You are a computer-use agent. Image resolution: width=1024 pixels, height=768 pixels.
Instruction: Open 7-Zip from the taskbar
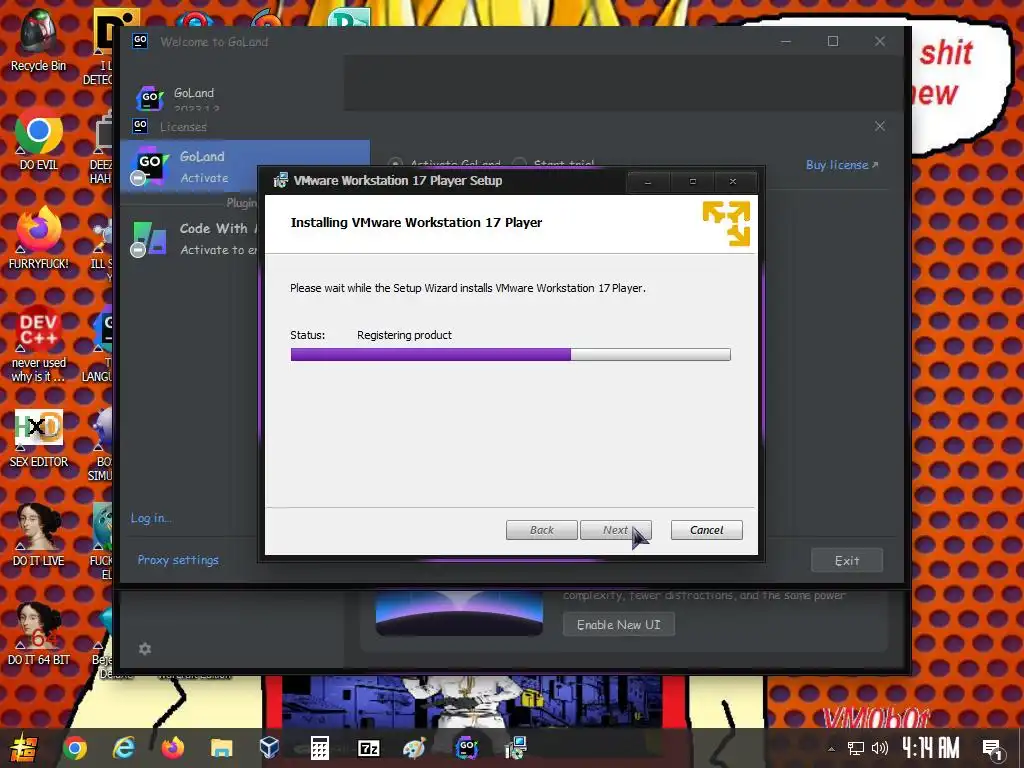pos(368,748)
